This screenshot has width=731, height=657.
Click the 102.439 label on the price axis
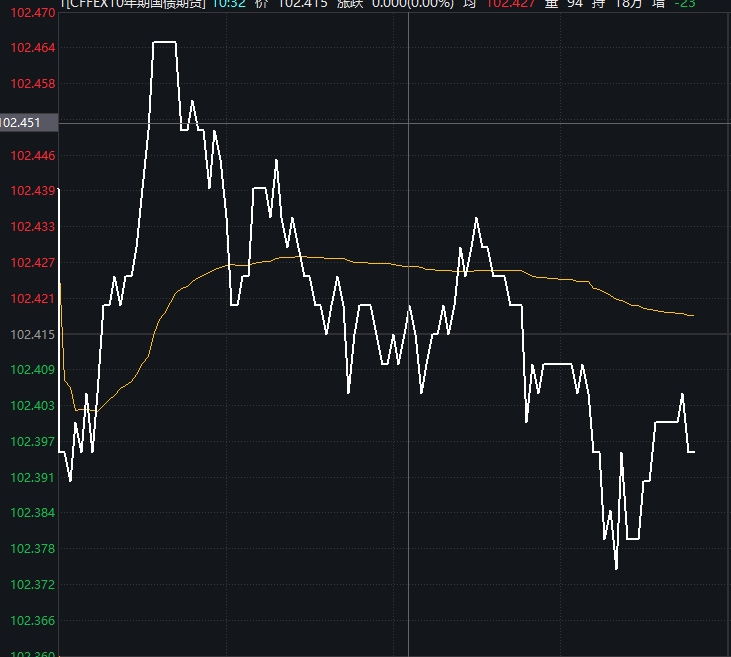click(x=32, y=190)
